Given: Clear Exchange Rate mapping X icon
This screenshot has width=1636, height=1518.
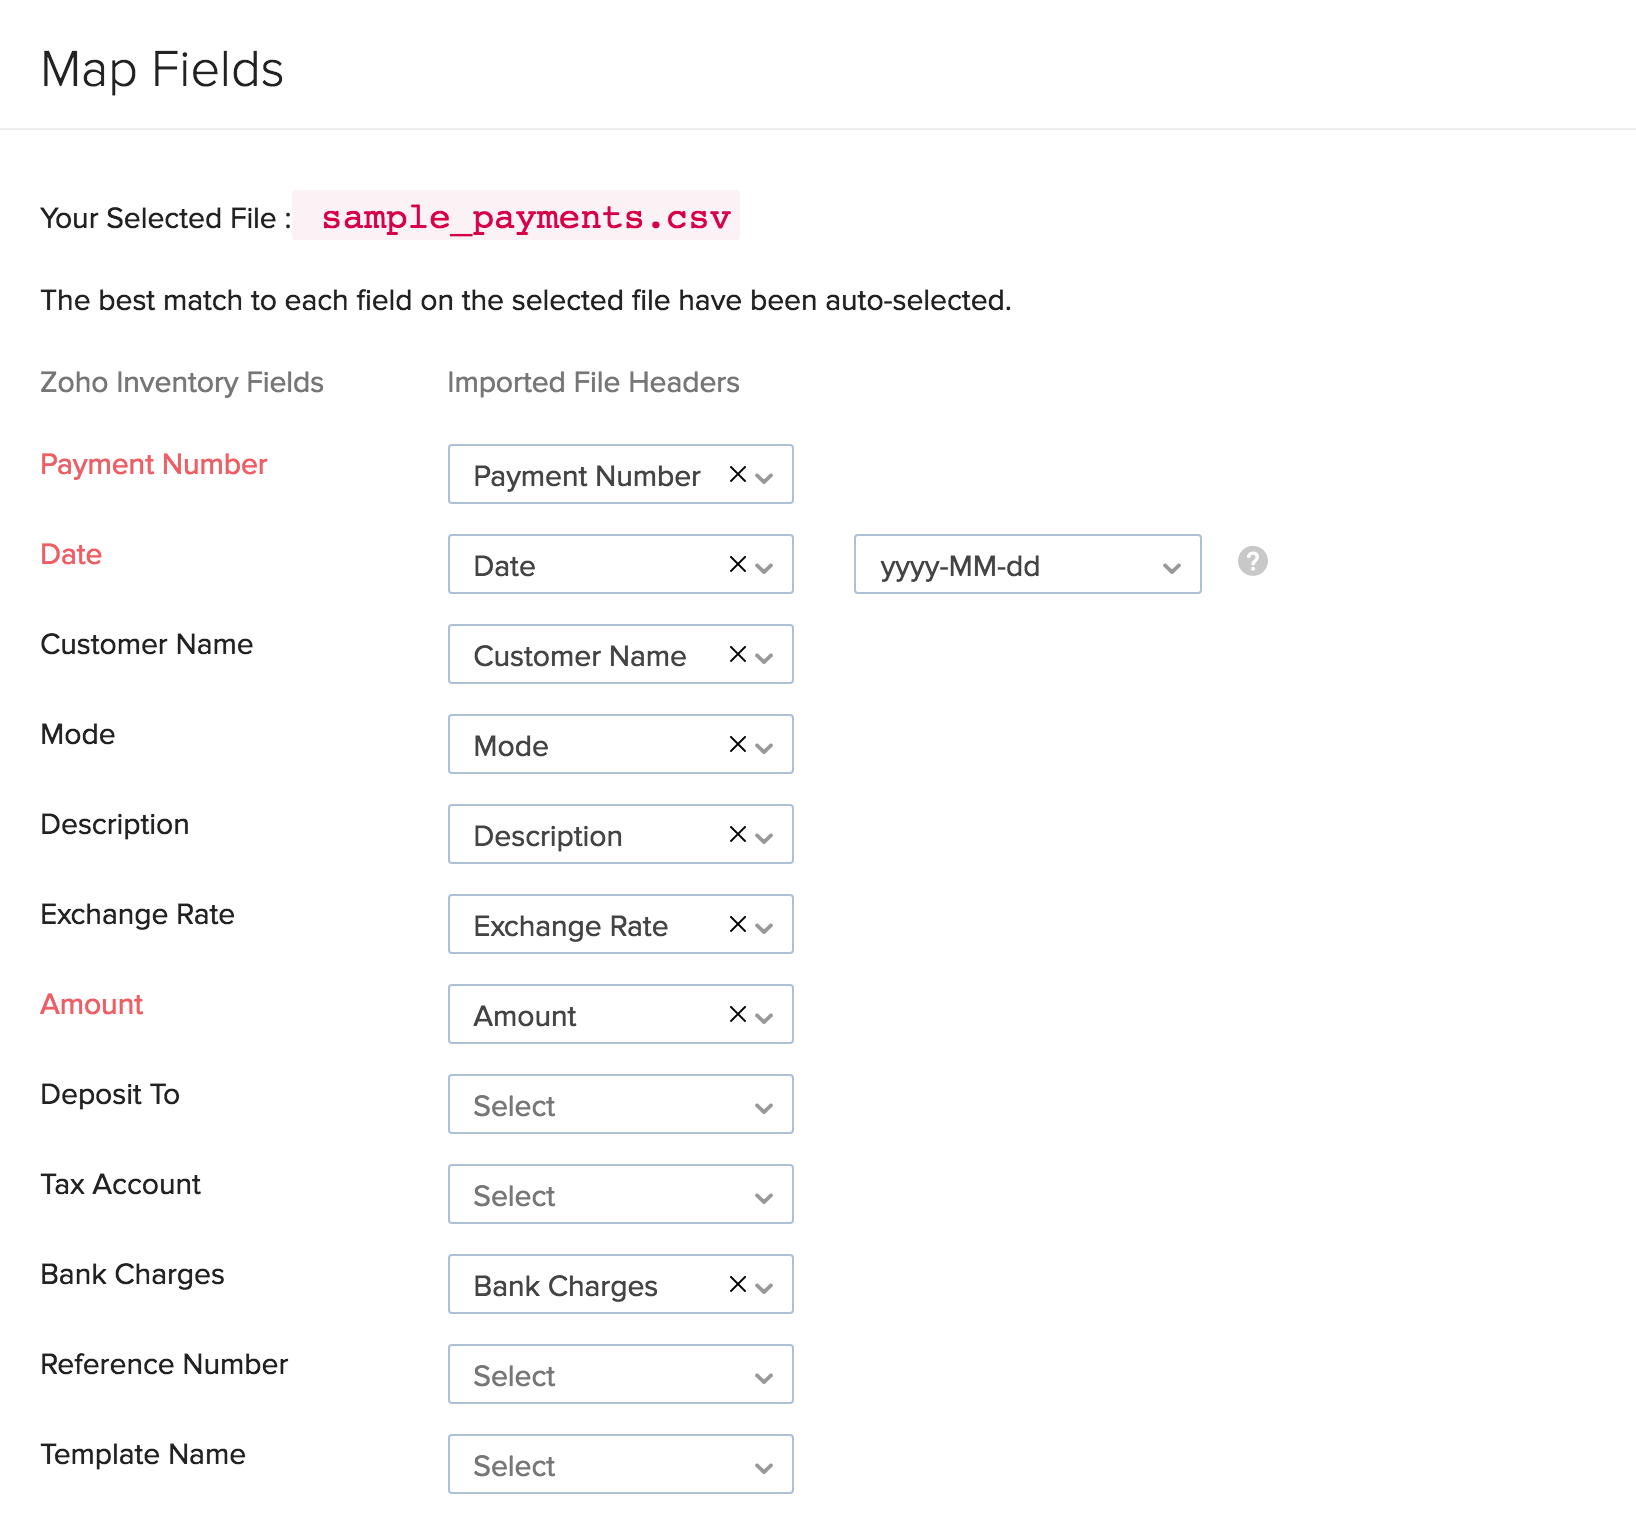Looking at the screenshot, I should click(737, 924).
